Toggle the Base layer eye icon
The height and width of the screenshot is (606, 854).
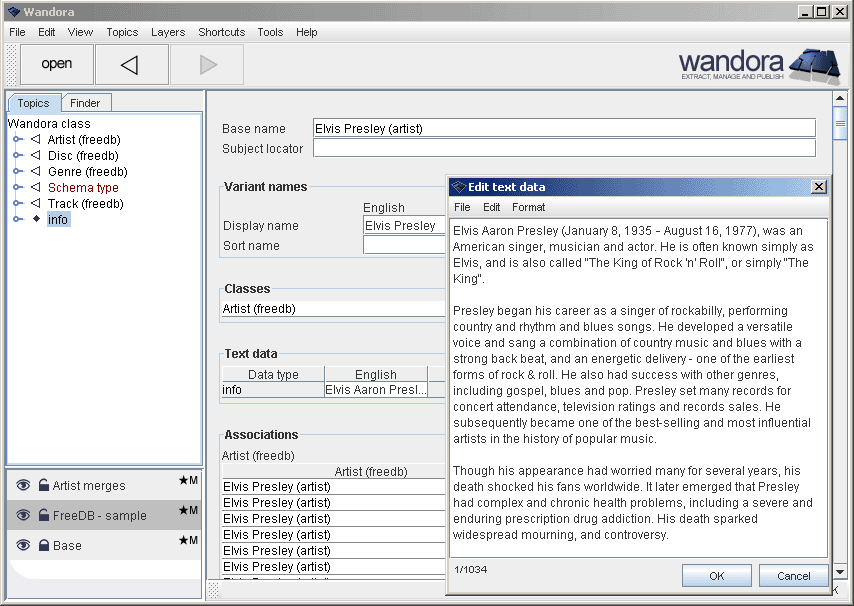[x=23, y=546]
